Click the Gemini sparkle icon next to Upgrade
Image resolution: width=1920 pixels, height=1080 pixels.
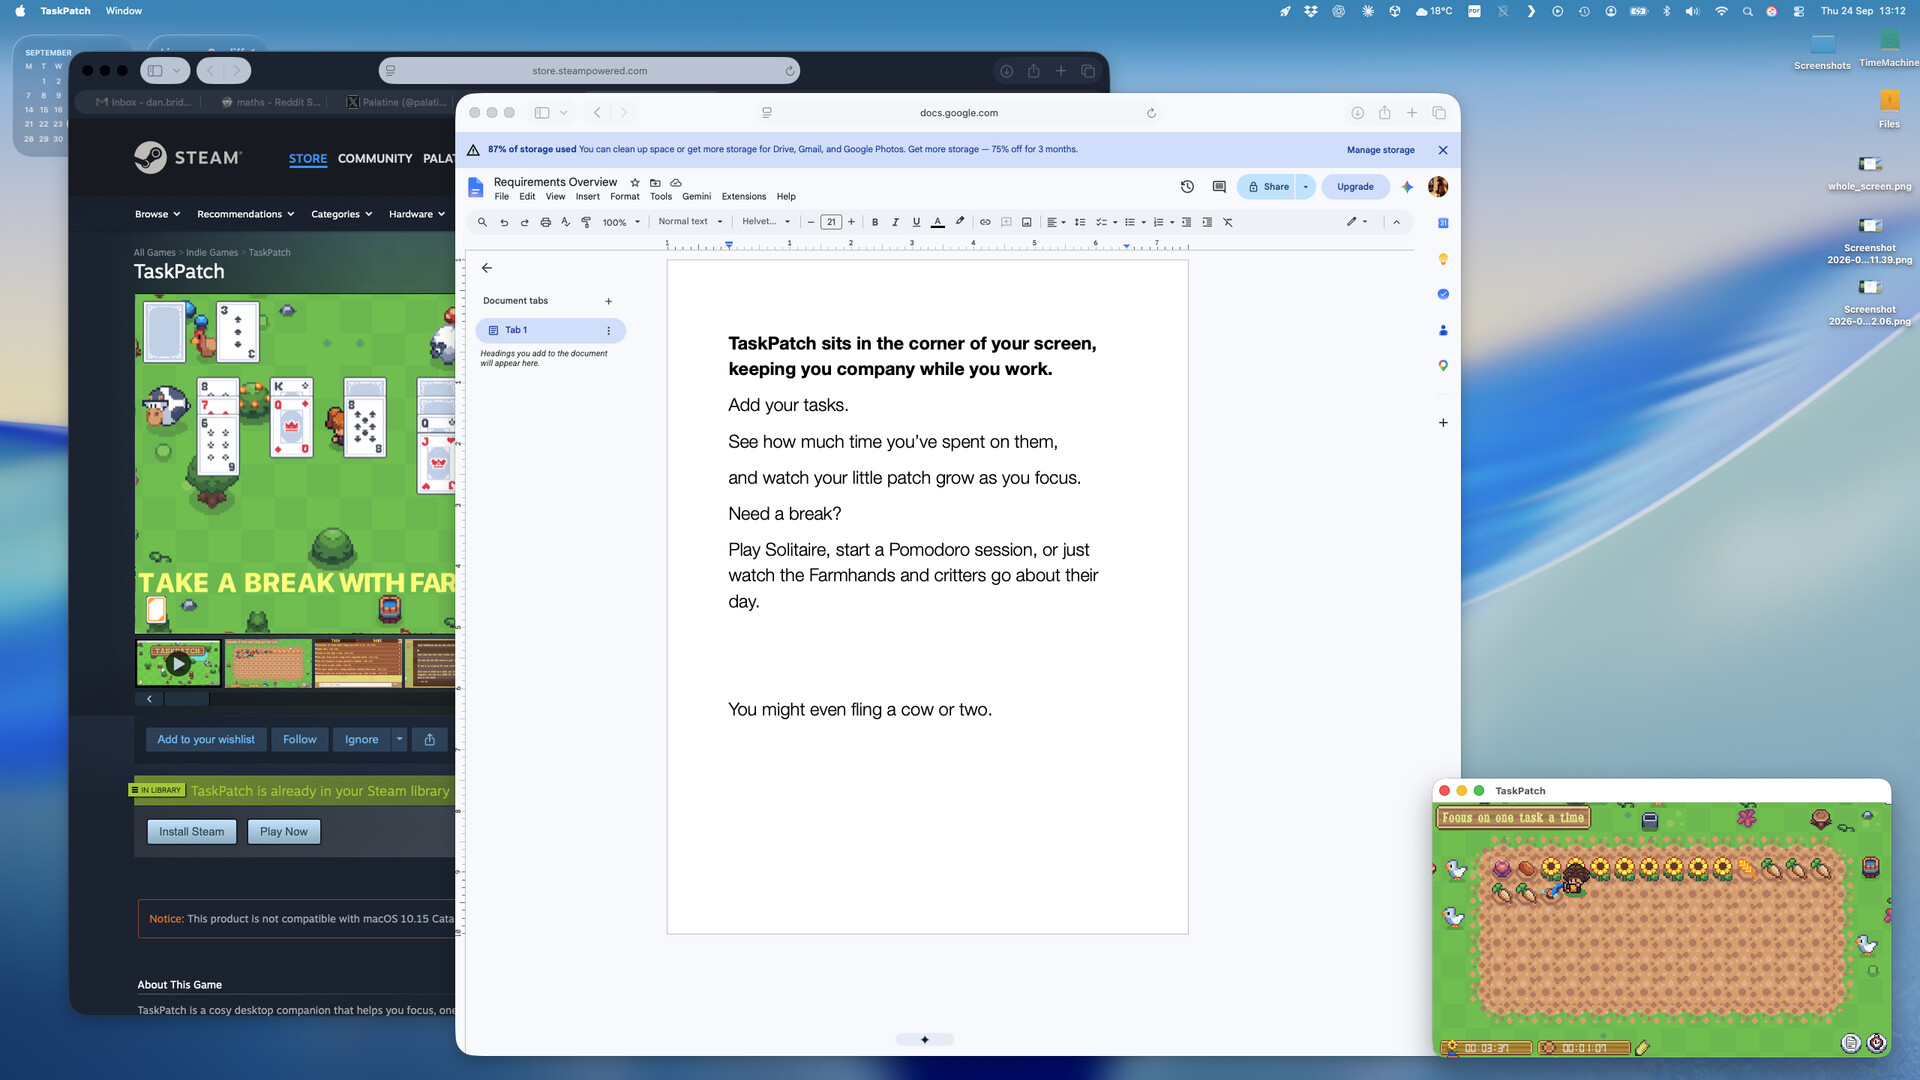pyautogui.click(x=1407, y=186)
